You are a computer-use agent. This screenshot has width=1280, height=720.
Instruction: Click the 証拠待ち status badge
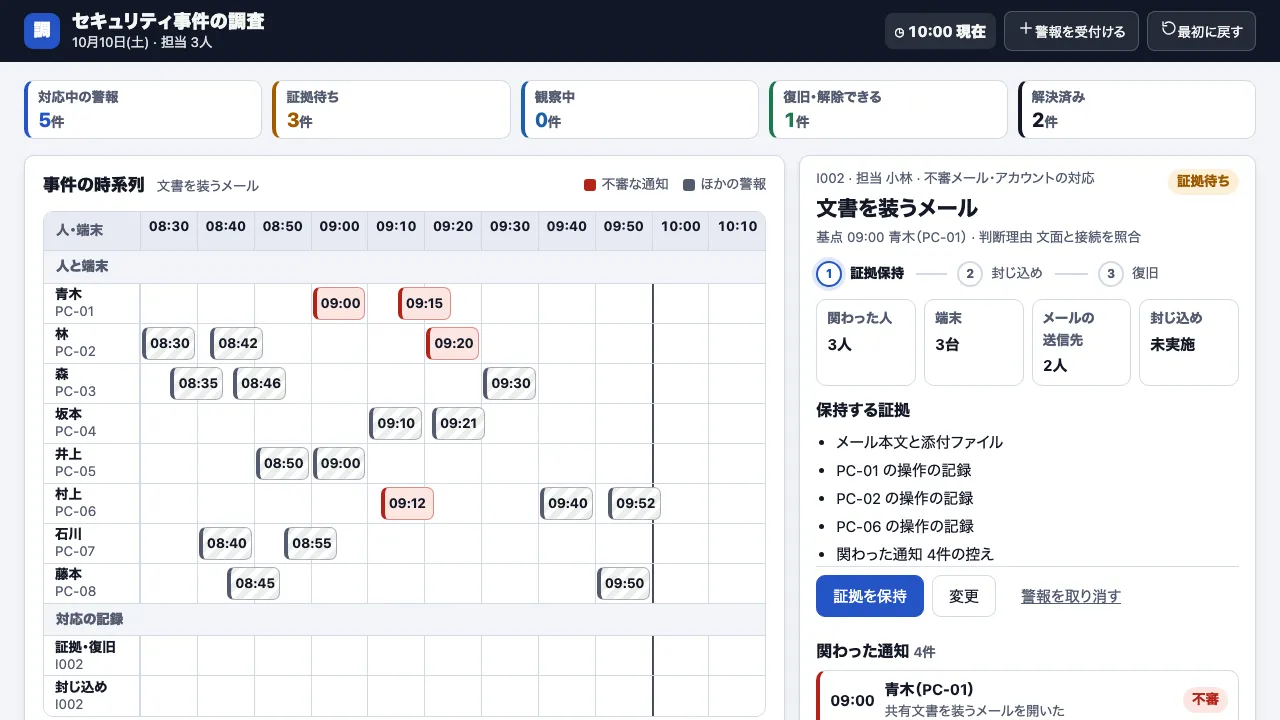click(x=1203, y=182)
